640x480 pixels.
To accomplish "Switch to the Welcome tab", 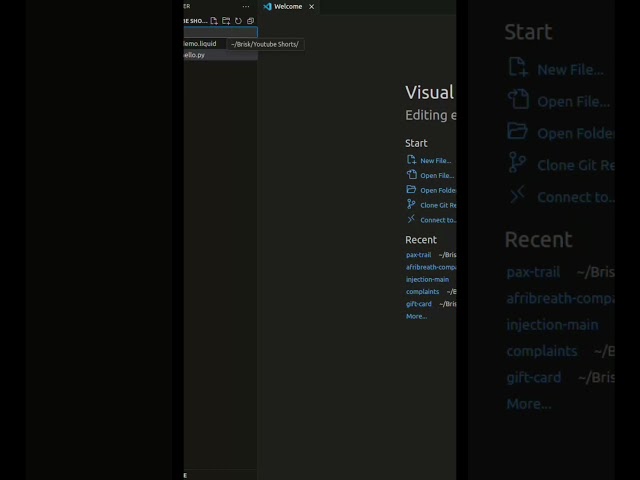I will point(288,7).
